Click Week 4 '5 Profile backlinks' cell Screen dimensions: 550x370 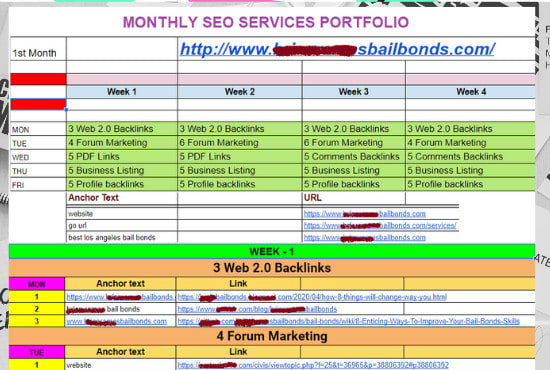[471, 184]
